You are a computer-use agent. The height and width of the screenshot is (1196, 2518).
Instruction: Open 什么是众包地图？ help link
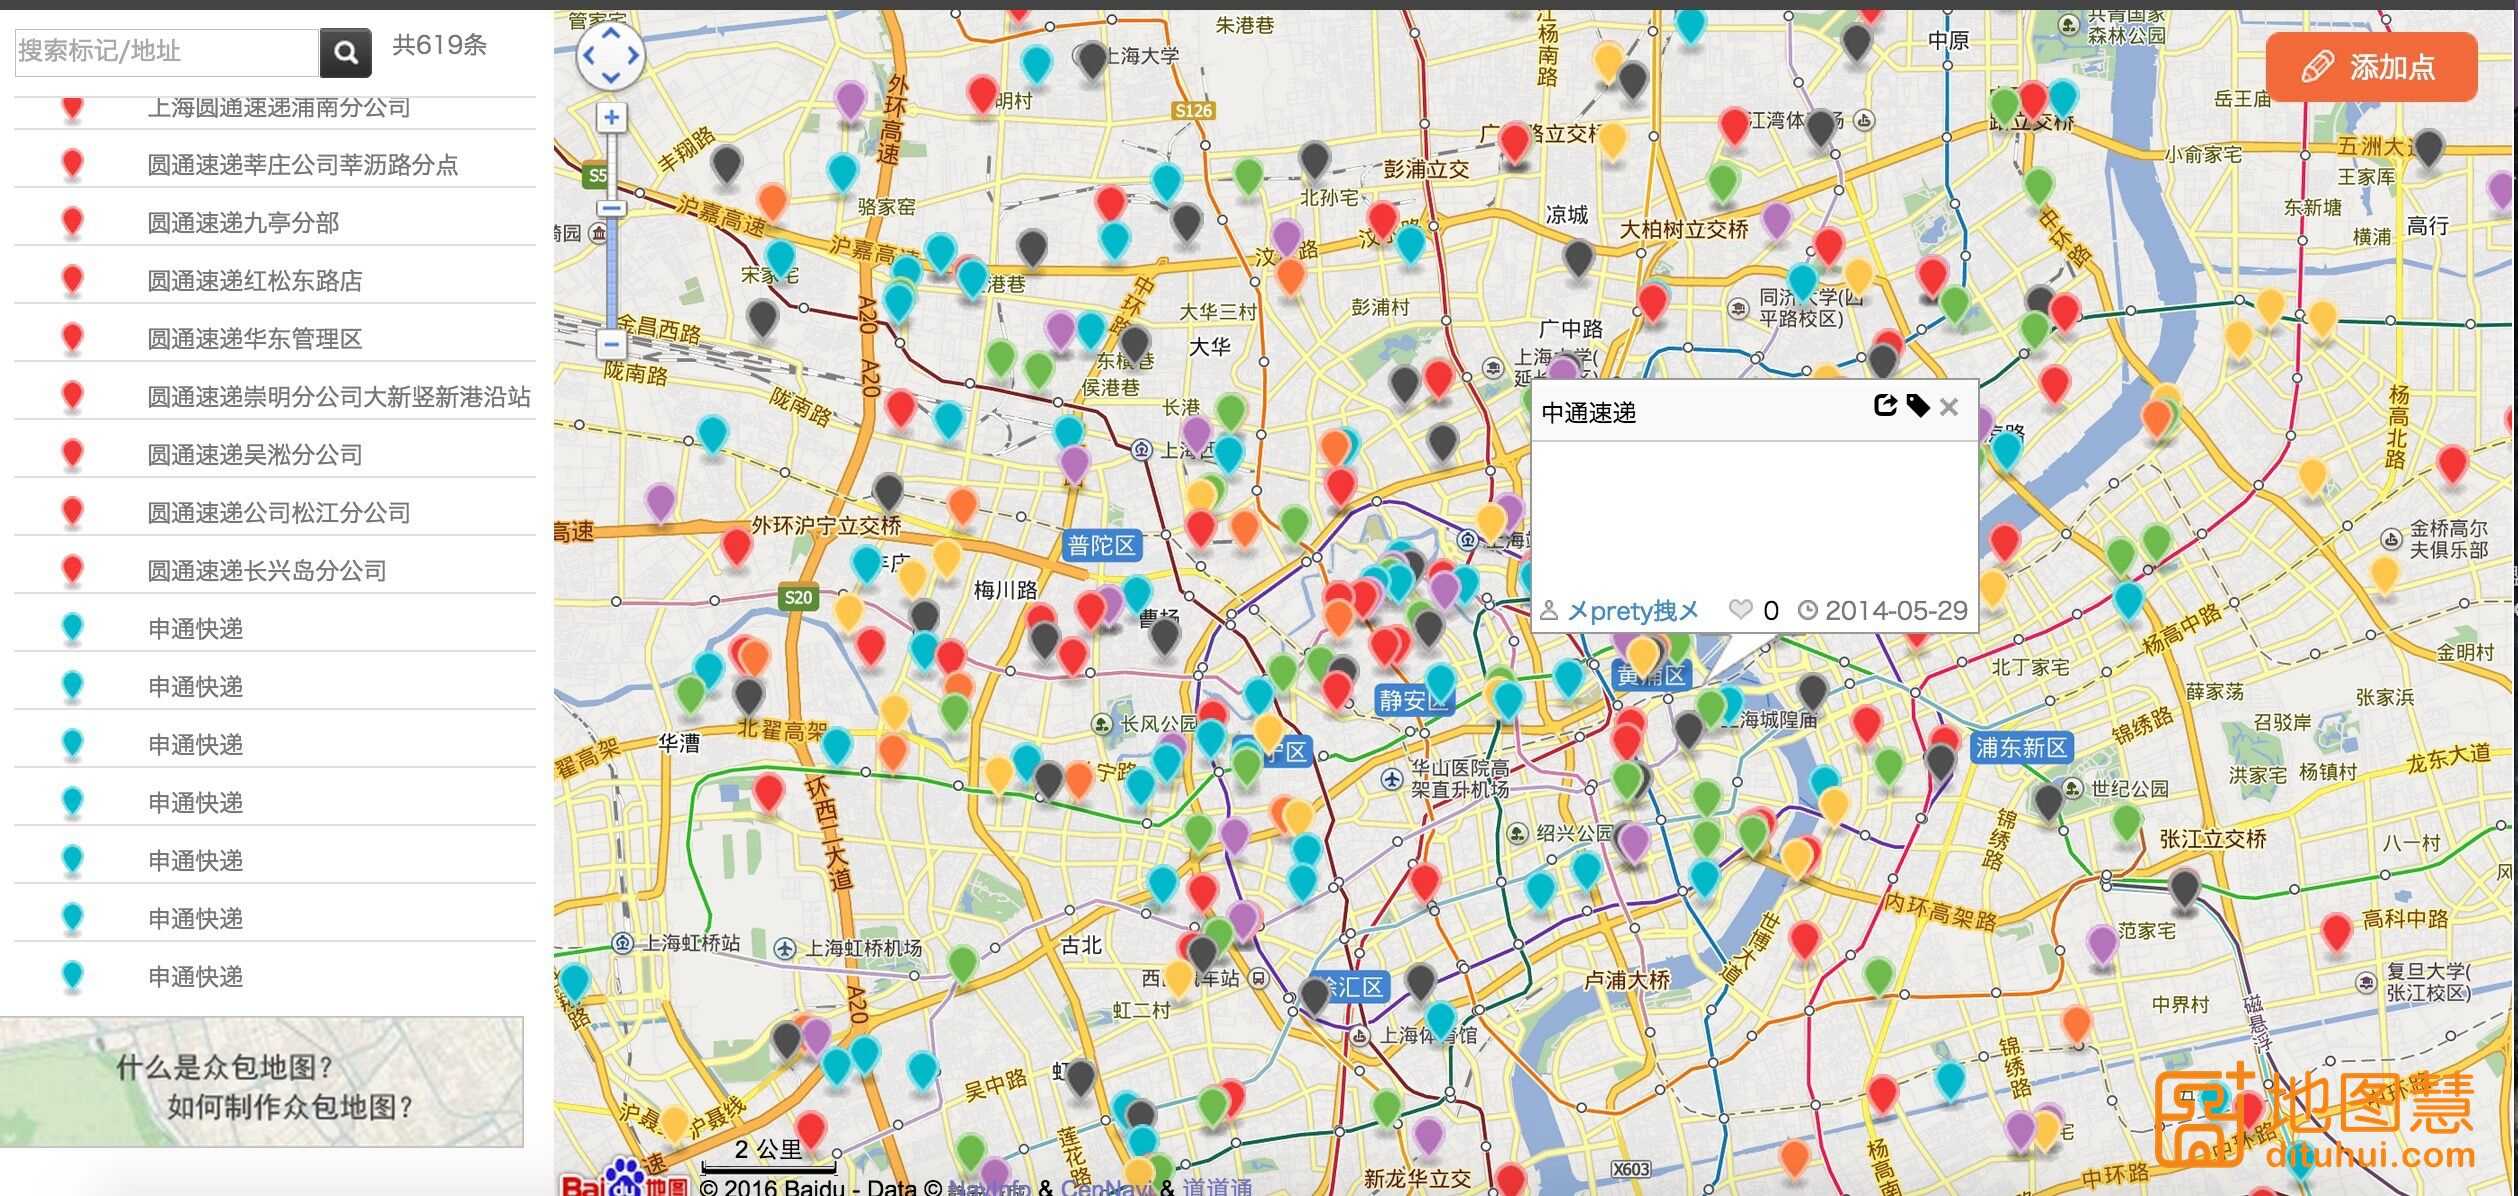[226, 1067]
